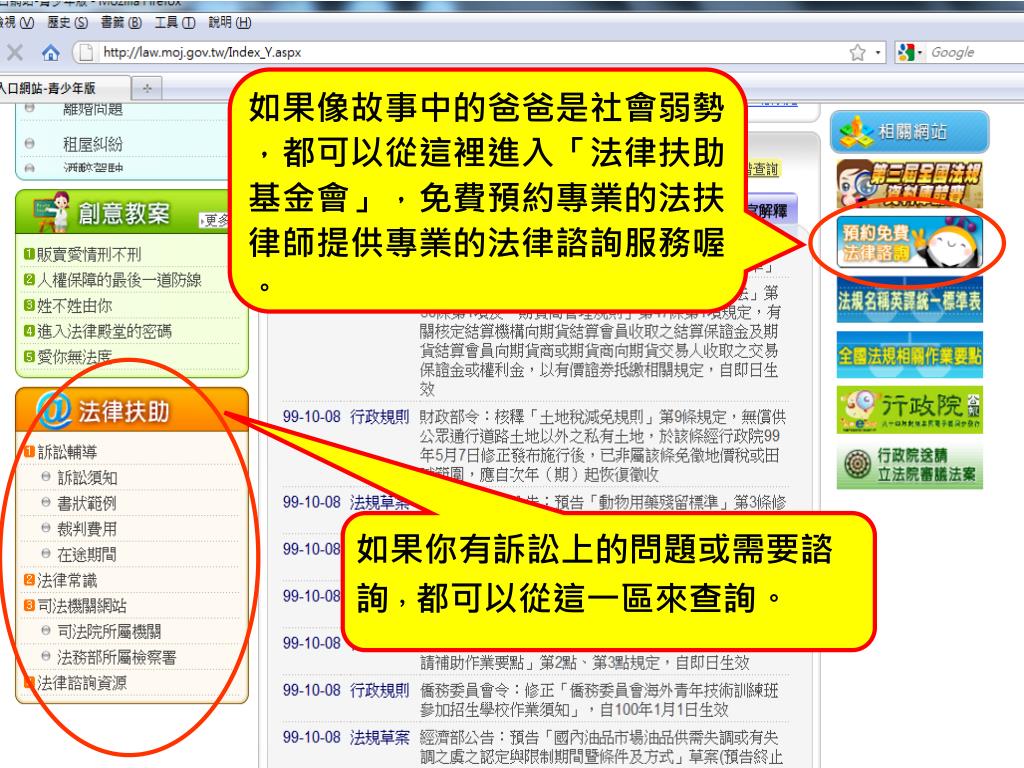Select the 入口網站-青少年版 tab

click(62, 88)
